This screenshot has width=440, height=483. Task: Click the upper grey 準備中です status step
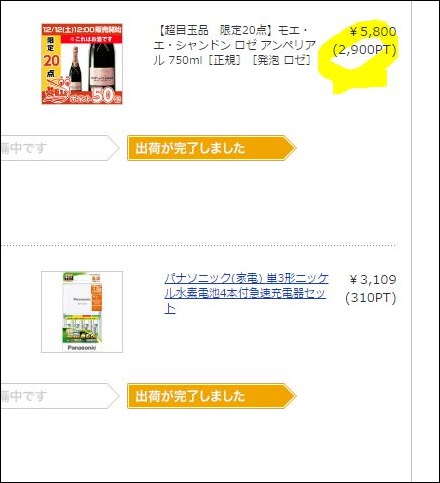coord(60,148)
